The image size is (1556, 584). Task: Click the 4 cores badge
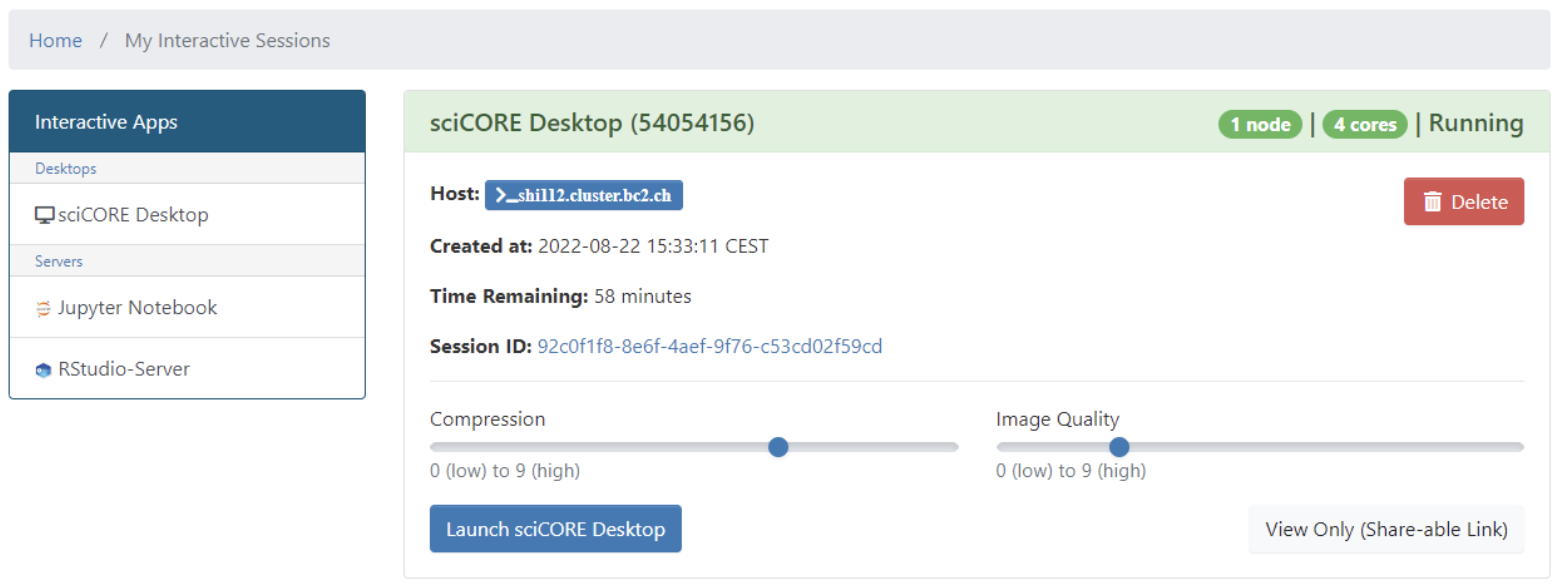(x=1364, y=124)
